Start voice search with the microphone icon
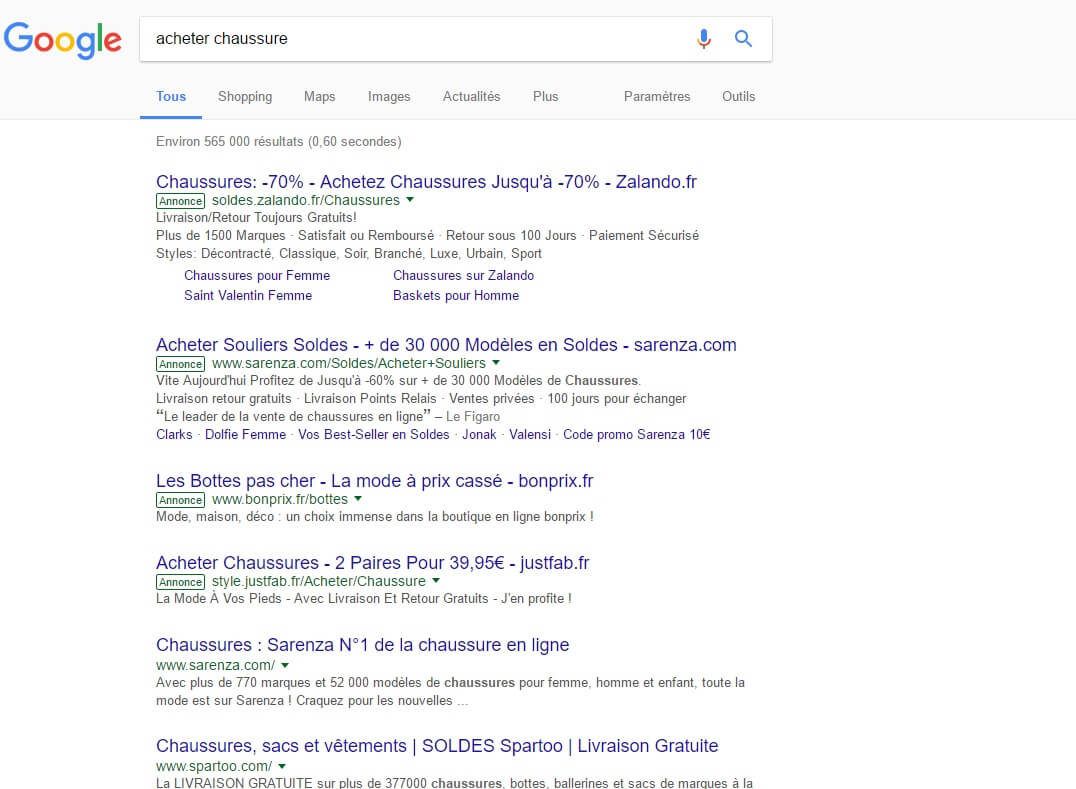Image resolution: width=1076 pixels, height=789 pixels. [x=703, y=38]
